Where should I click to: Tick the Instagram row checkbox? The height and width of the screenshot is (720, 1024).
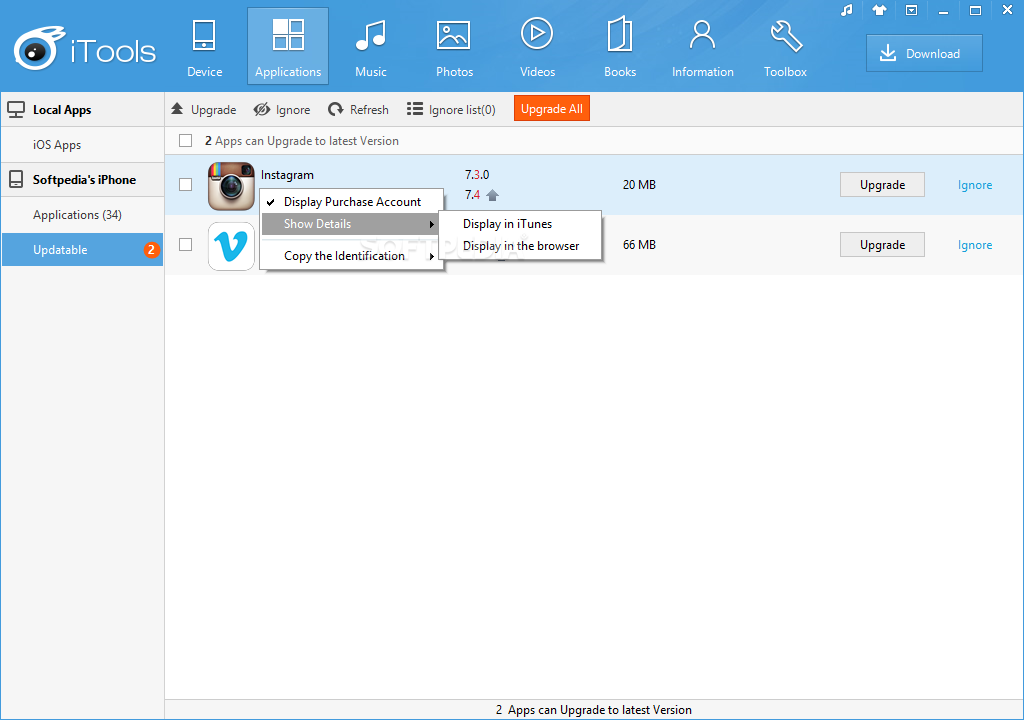(x=185, y=185)
